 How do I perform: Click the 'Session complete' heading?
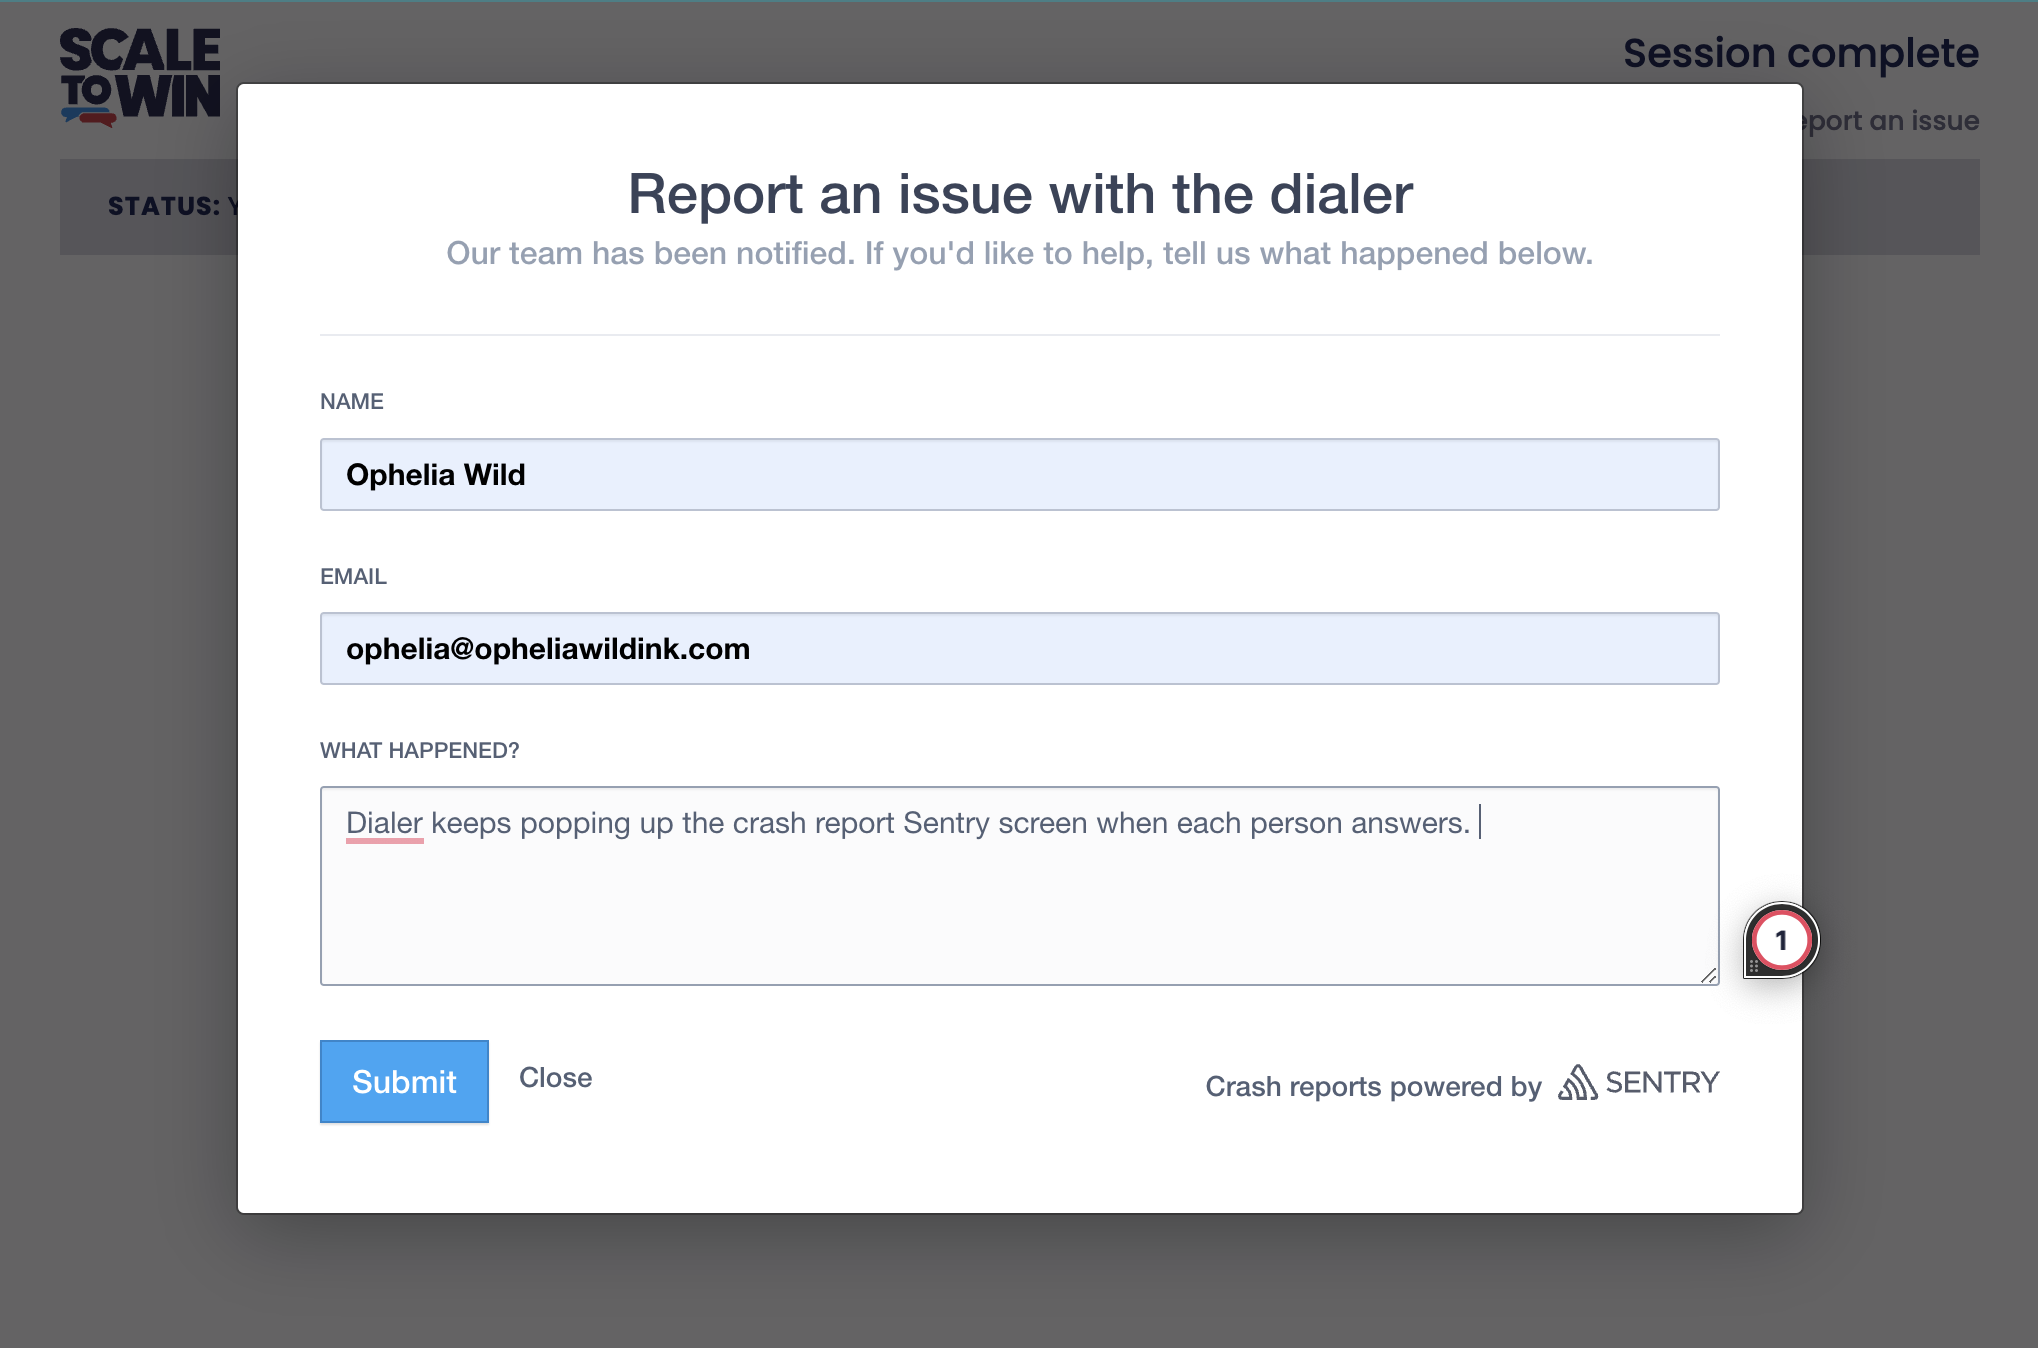point(1800,53)
